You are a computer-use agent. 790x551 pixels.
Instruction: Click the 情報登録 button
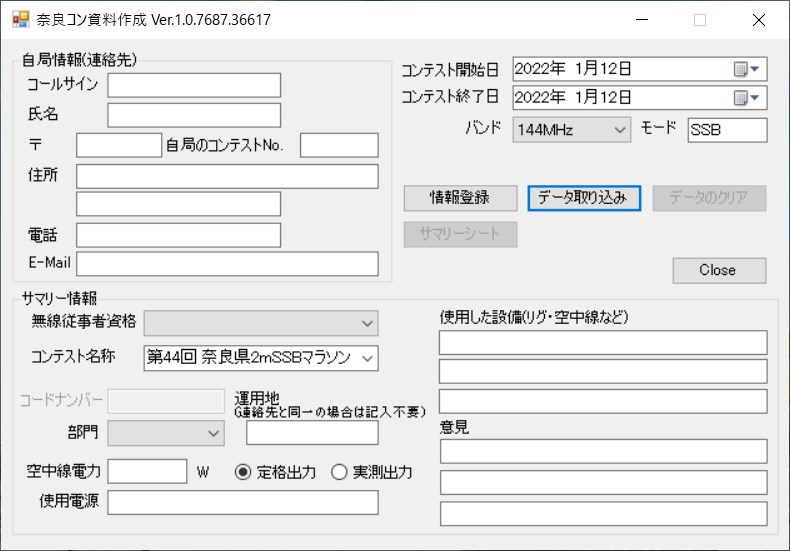(x=460, y=198)
